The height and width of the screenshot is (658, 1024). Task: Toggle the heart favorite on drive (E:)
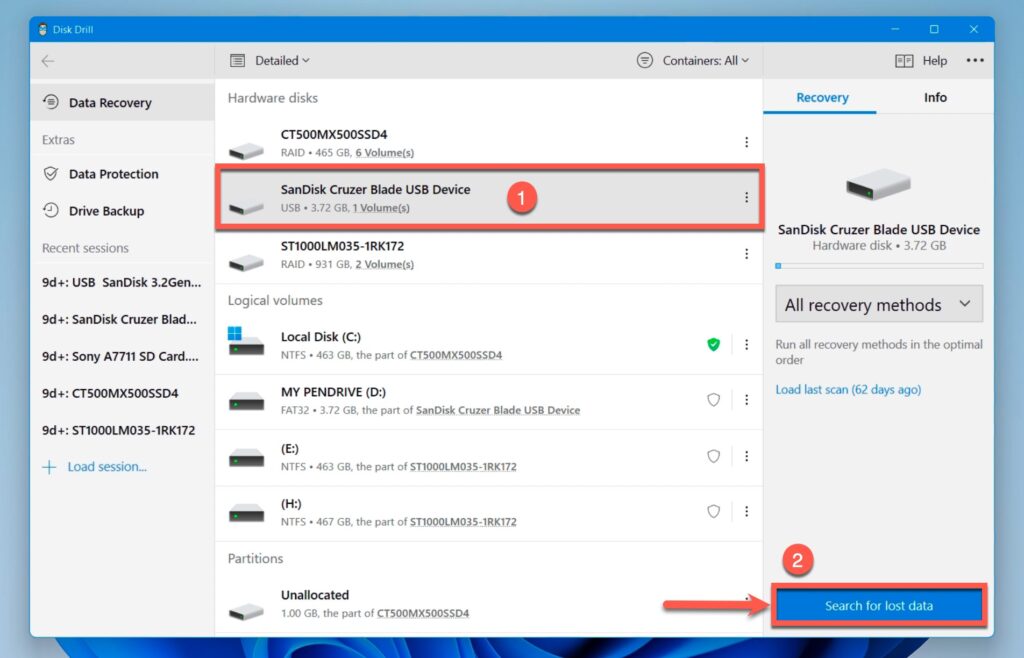pos(713,455)
